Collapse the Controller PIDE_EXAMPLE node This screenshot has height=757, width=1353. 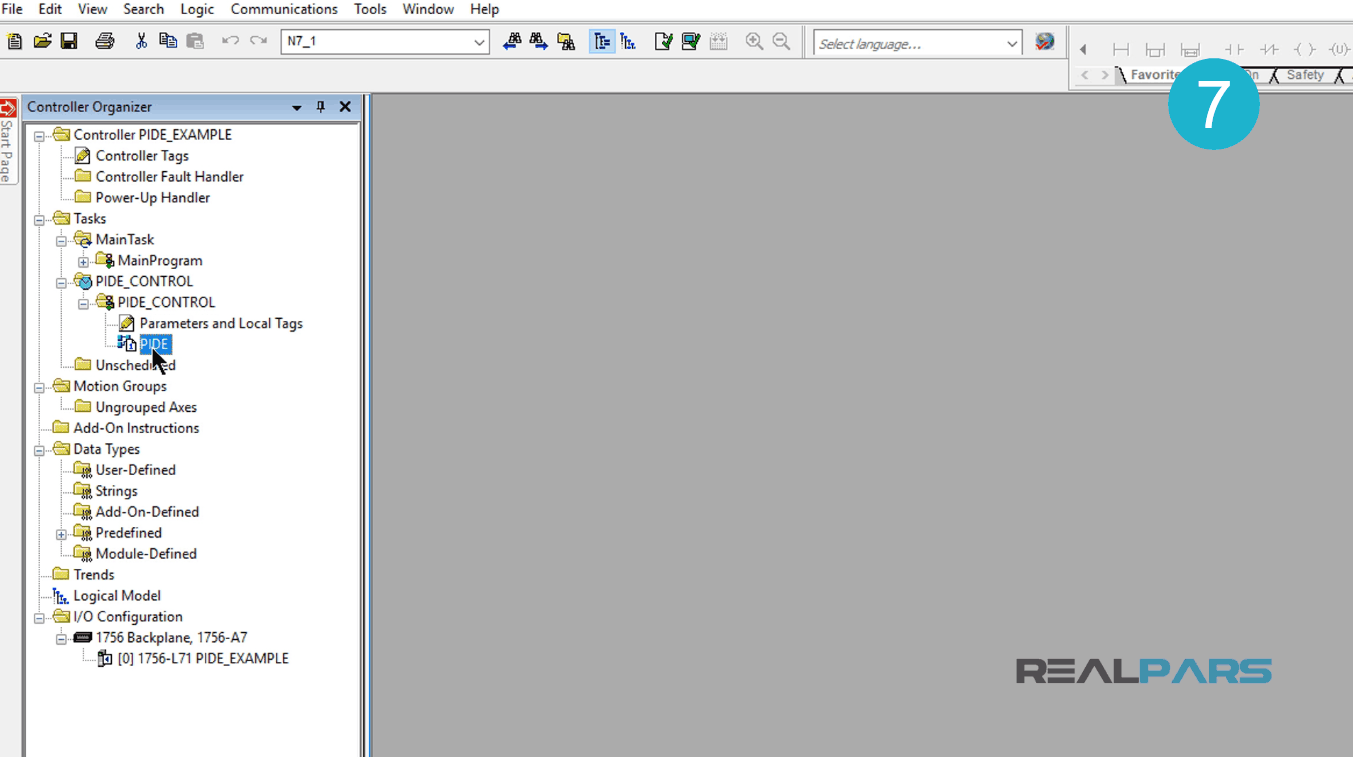pyautogui.click(x=39, y=135)
